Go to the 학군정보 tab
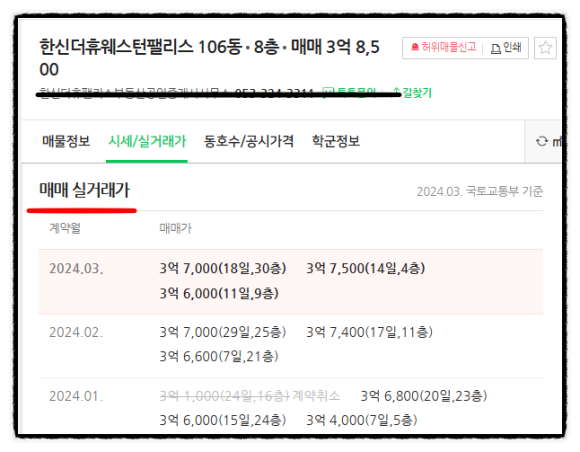 (x=336, y=141)
